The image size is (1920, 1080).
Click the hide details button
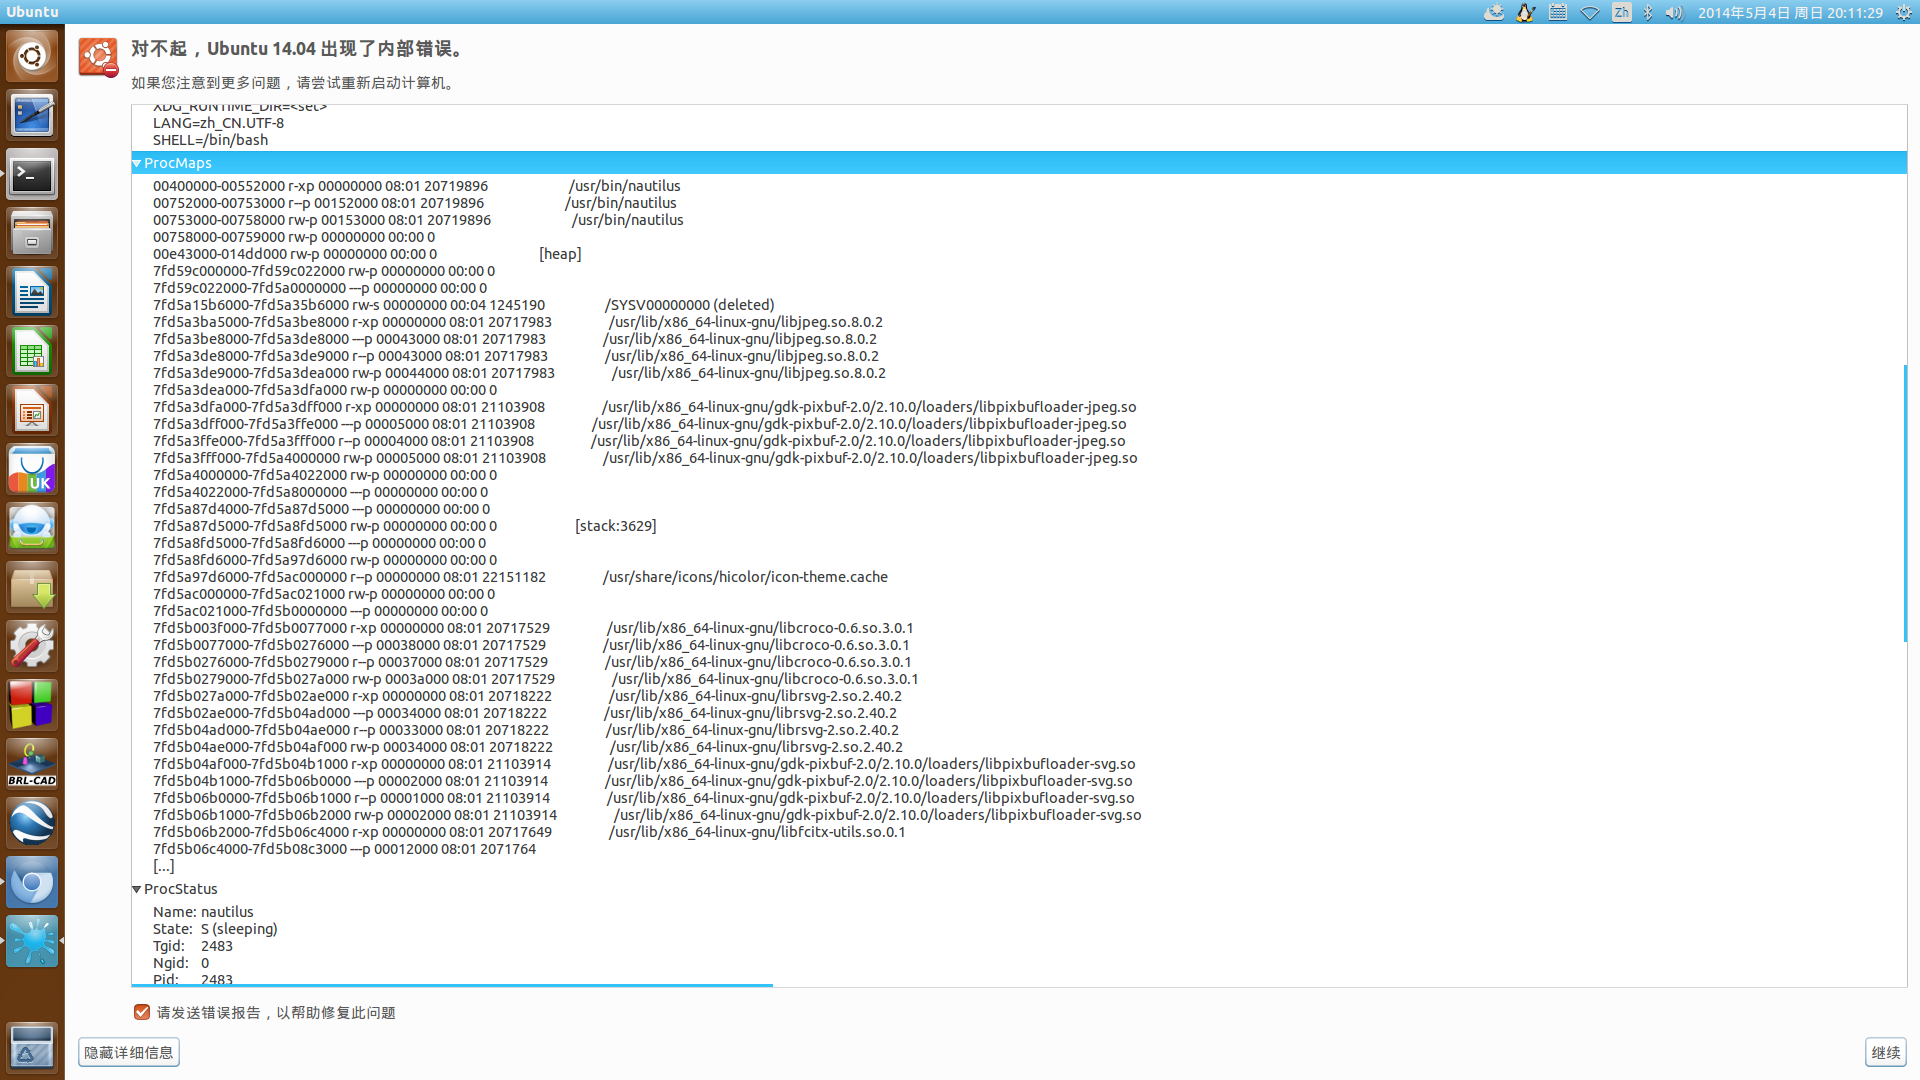pos(129,1052)
